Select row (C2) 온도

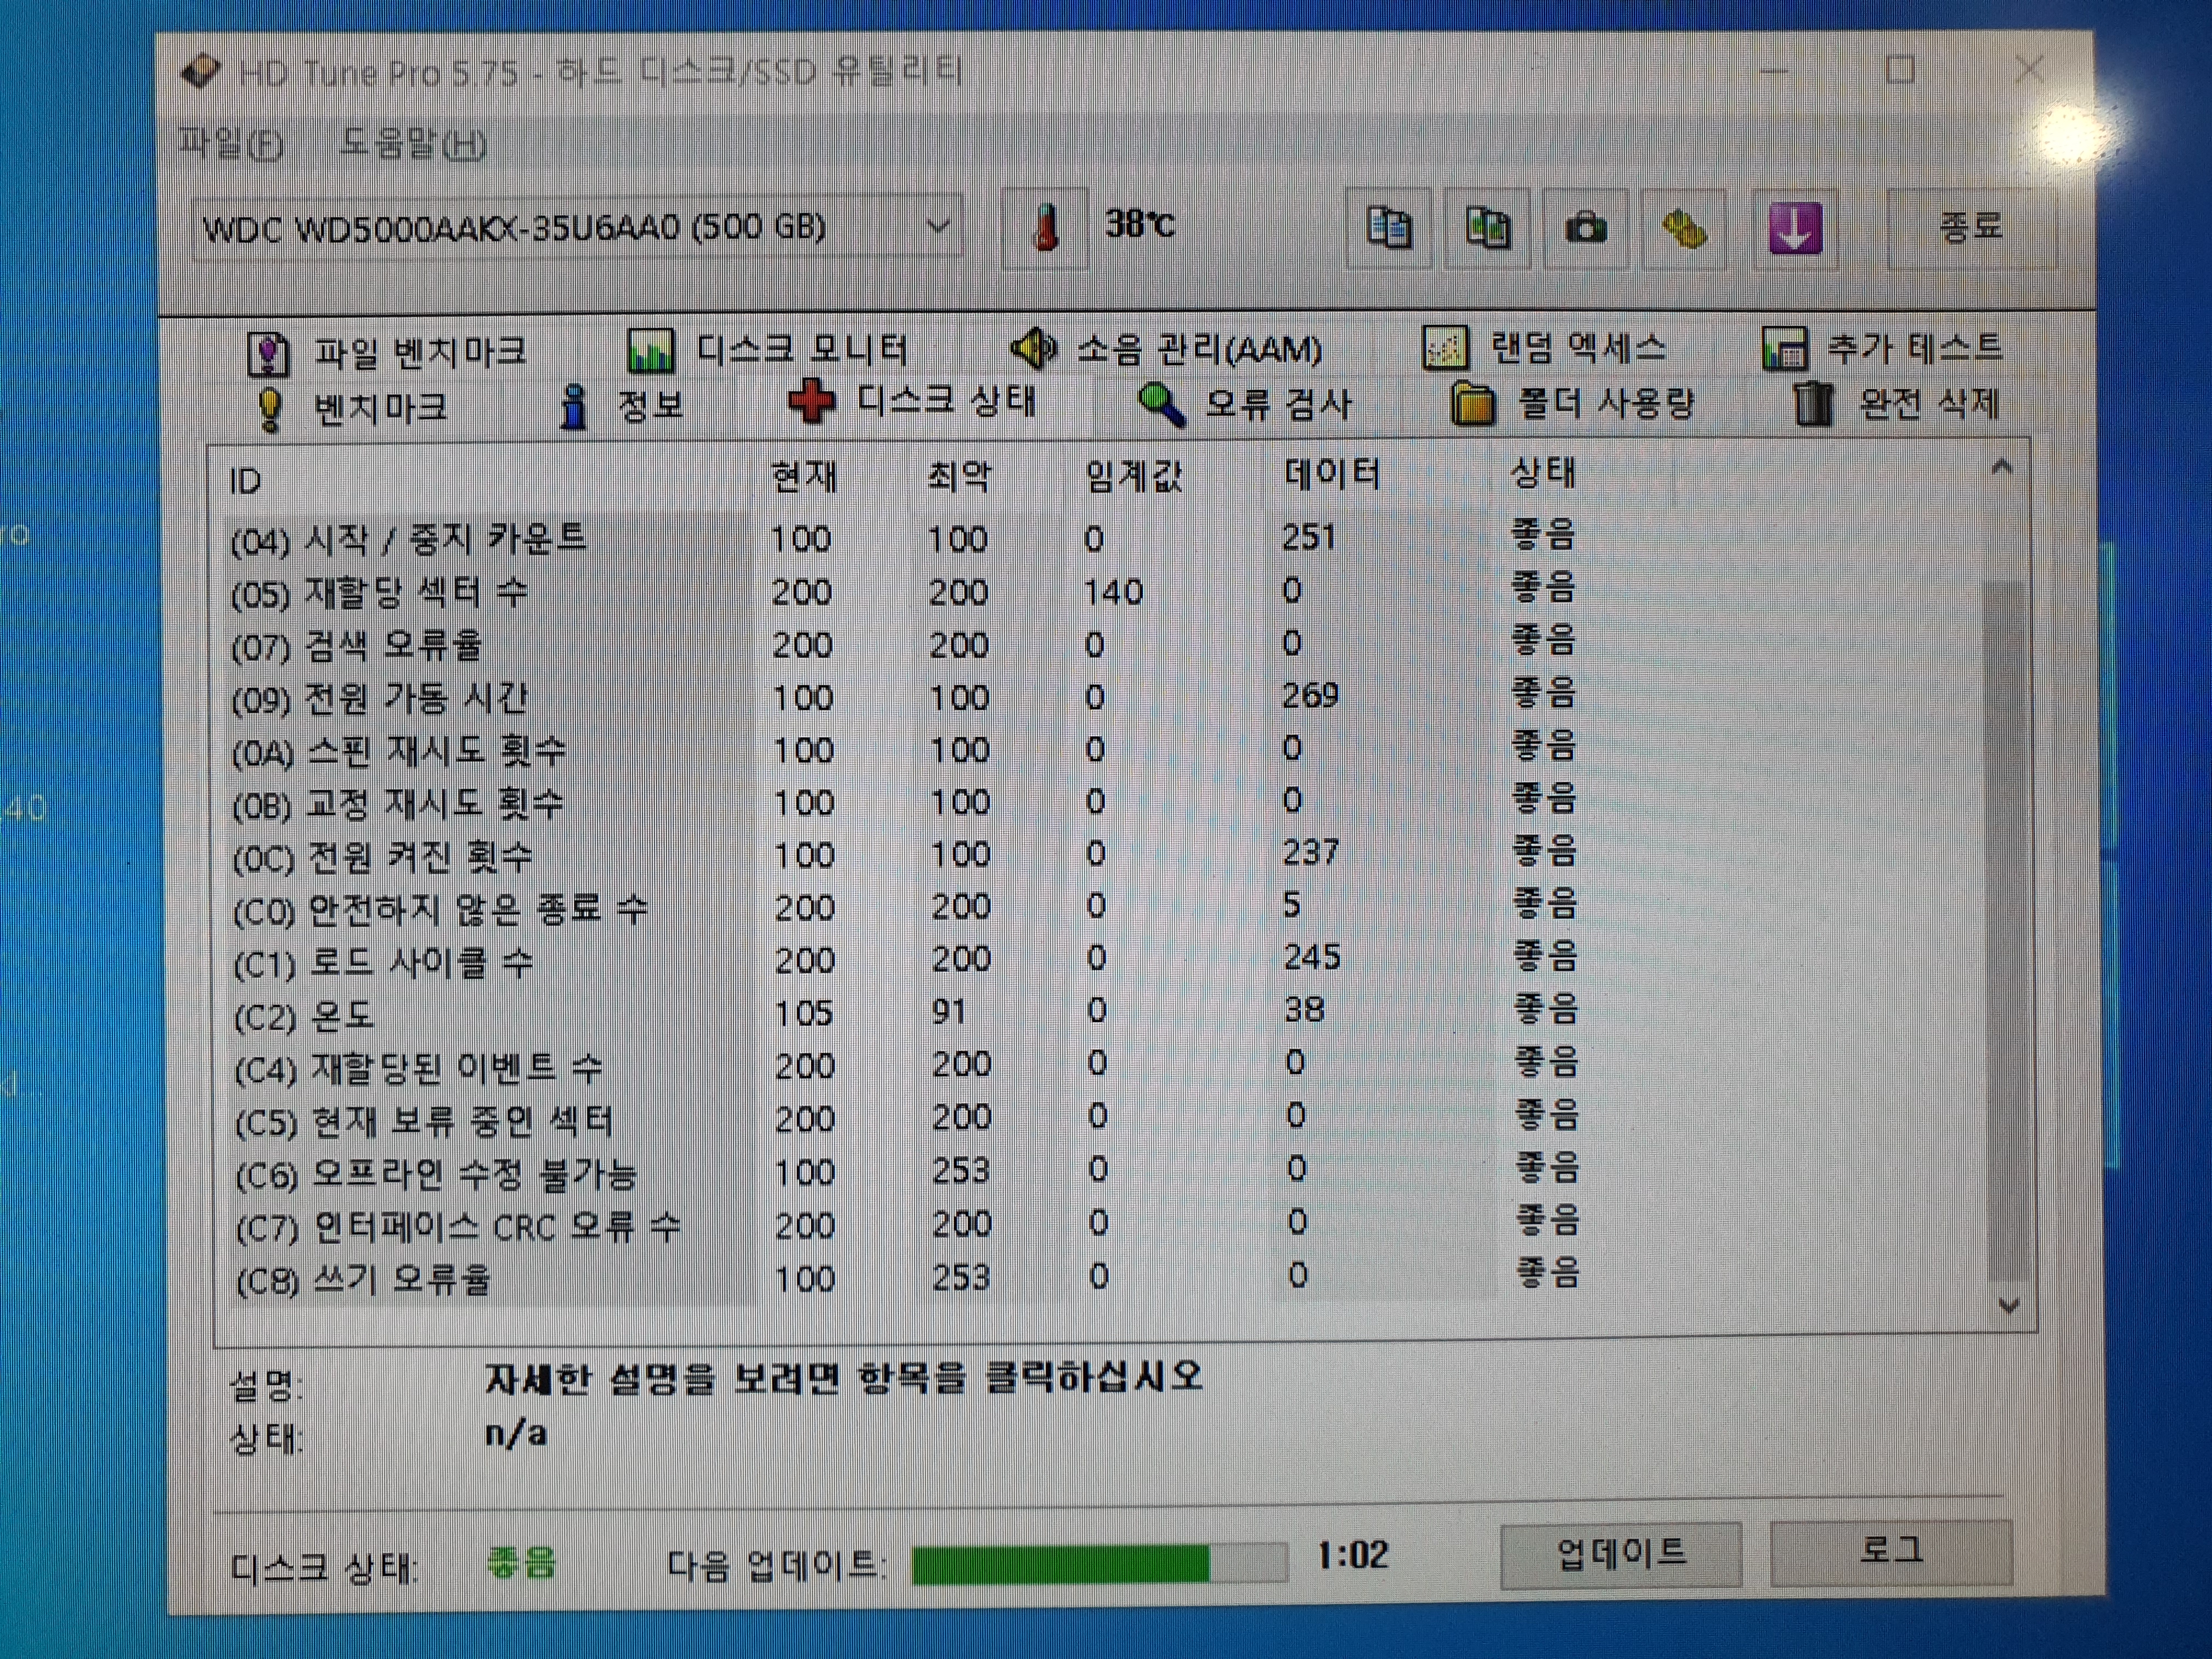pos(905,1014)
